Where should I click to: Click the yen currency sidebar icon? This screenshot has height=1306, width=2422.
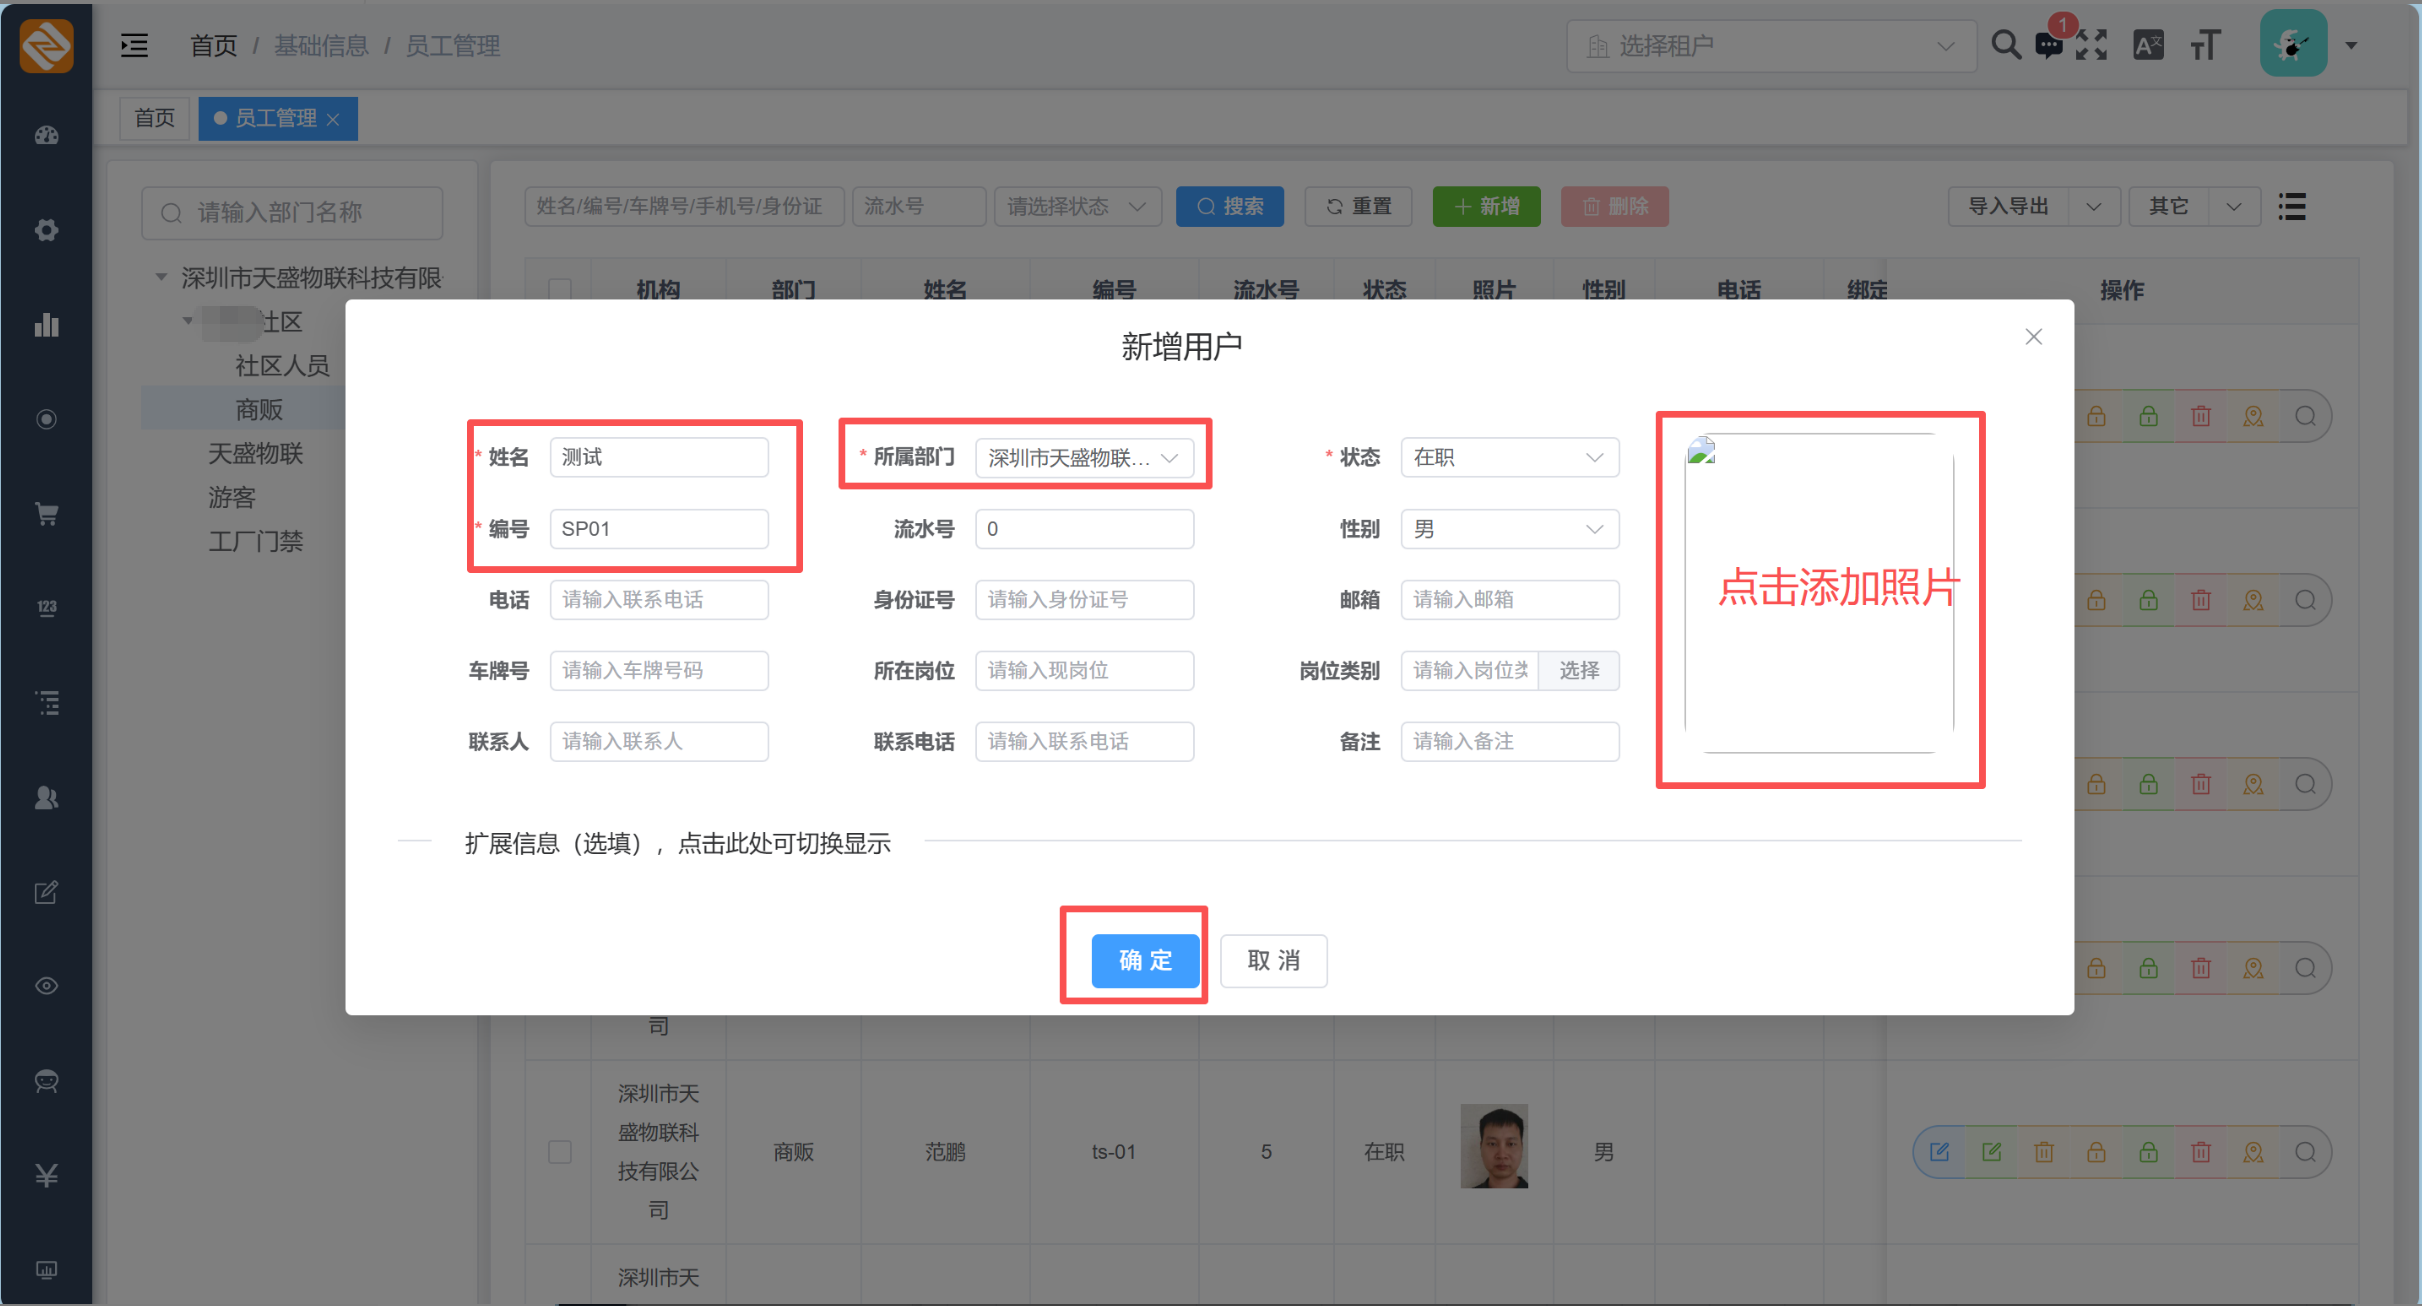(46, 1175)
